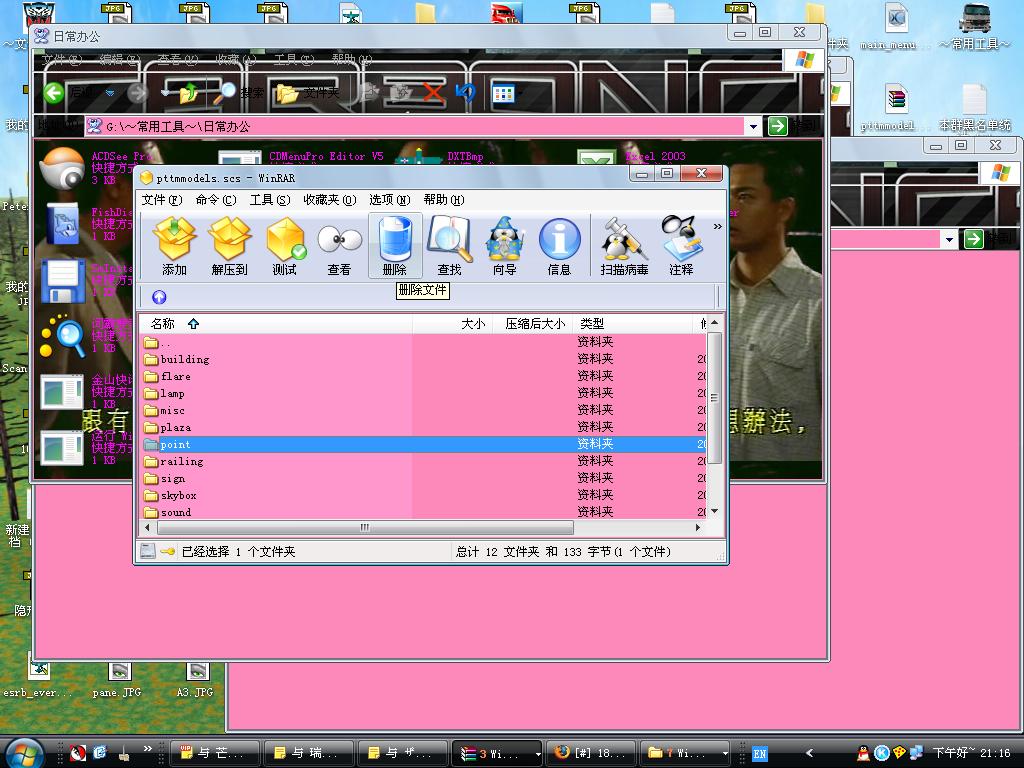
Task: Show archive 信息 (Info) icon
Action: [x=559, y=246]
